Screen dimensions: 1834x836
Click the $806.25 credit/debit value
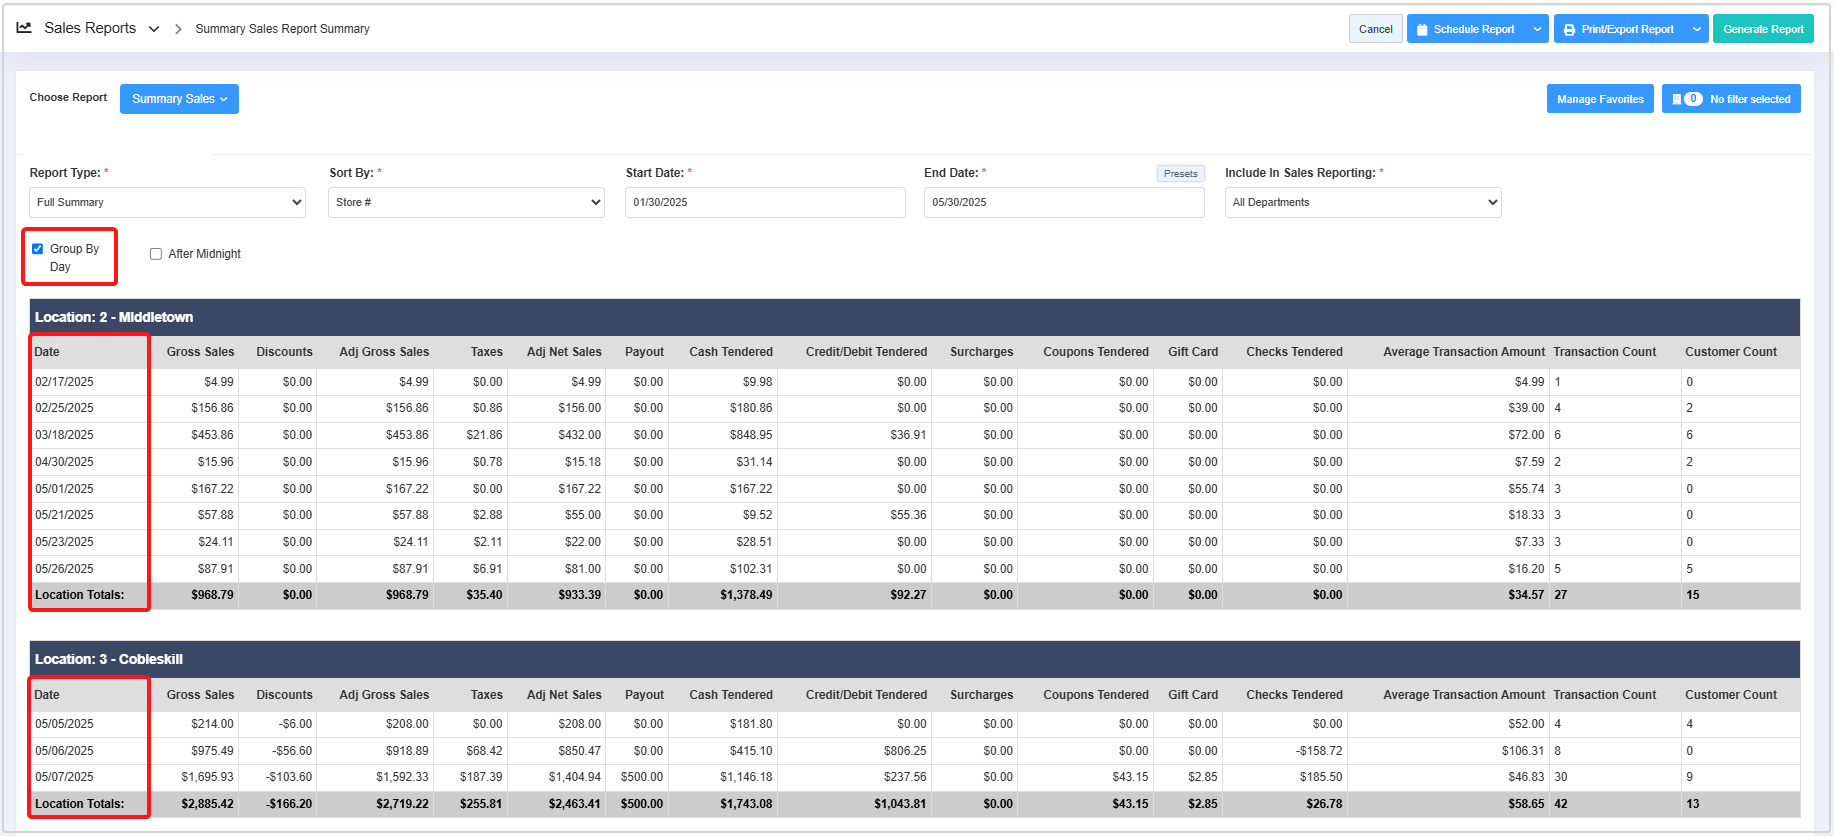tap(905, 751)
